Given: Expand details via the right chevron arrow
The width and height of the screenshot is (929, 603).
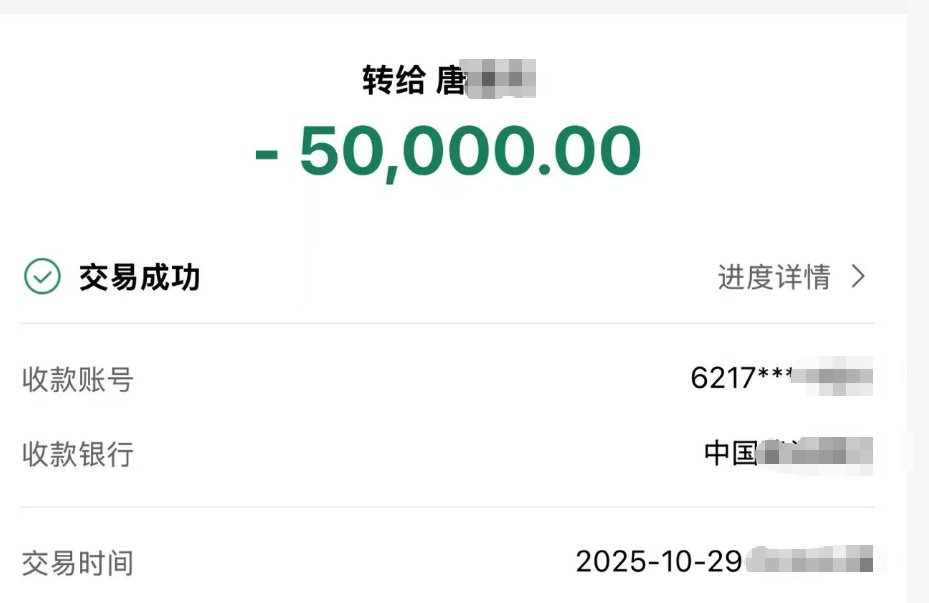Looking at the screenshot, I should (x=857, y=277).
